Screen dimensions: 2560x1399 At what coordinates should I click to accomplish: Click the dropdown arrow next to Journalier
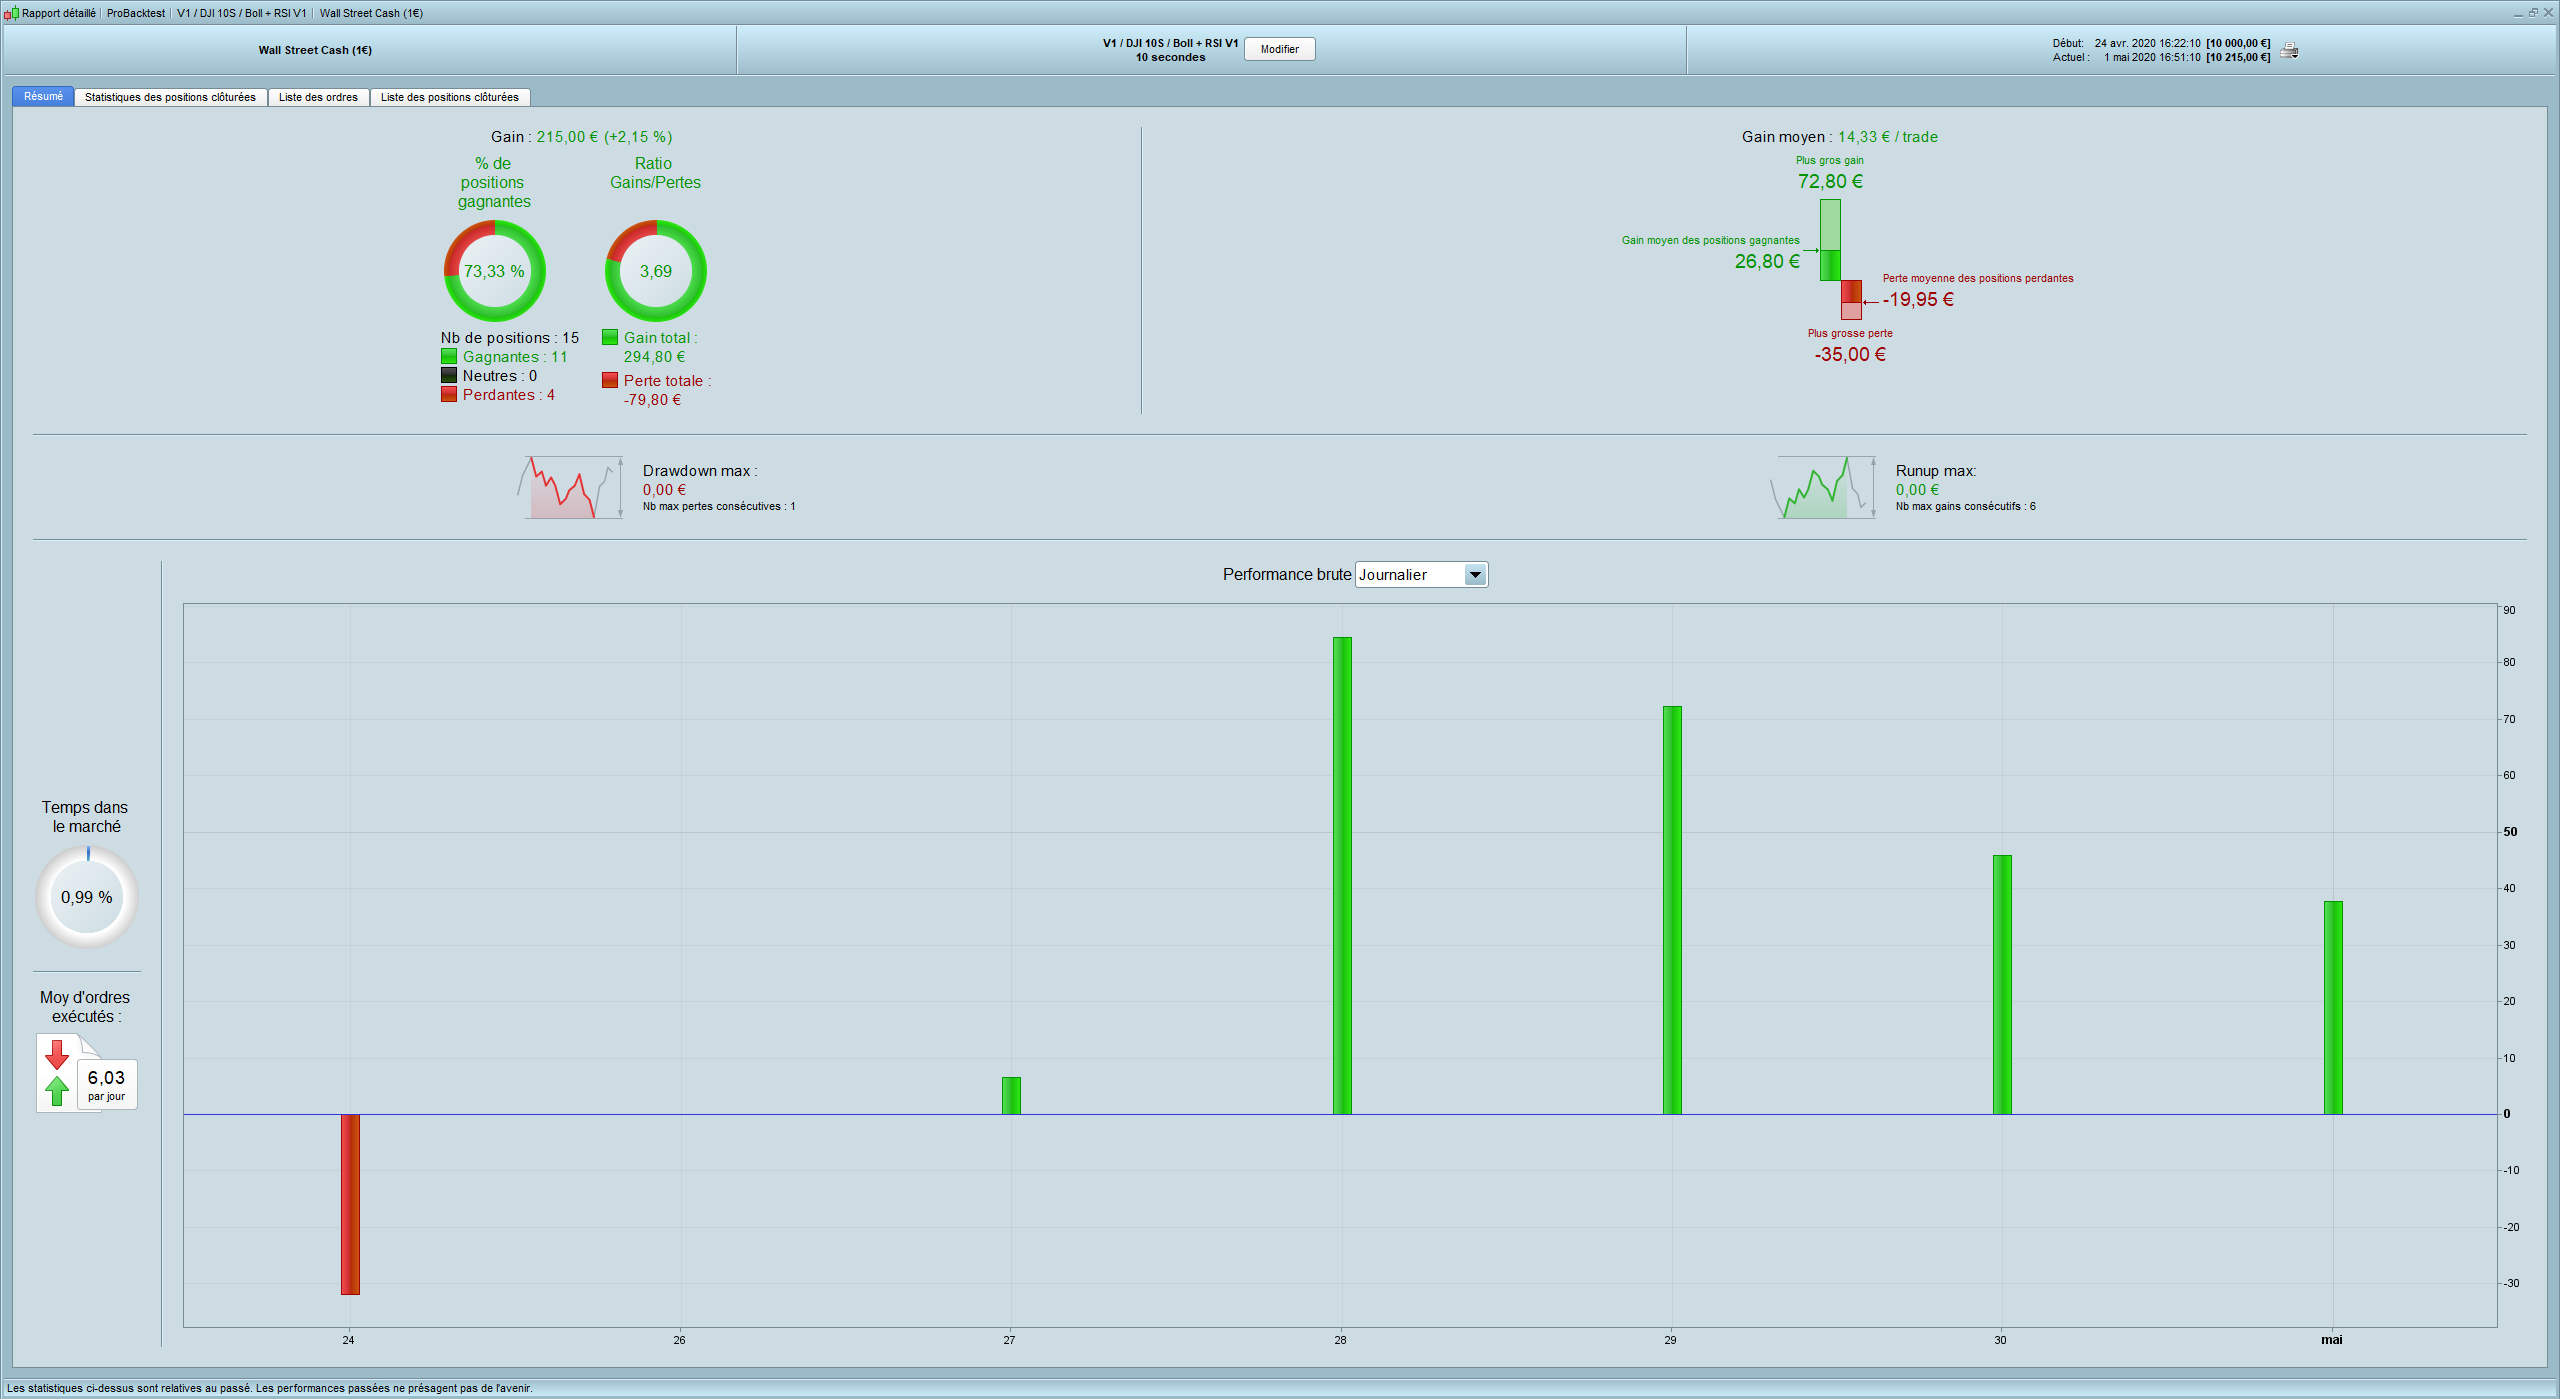point(1475,575)
